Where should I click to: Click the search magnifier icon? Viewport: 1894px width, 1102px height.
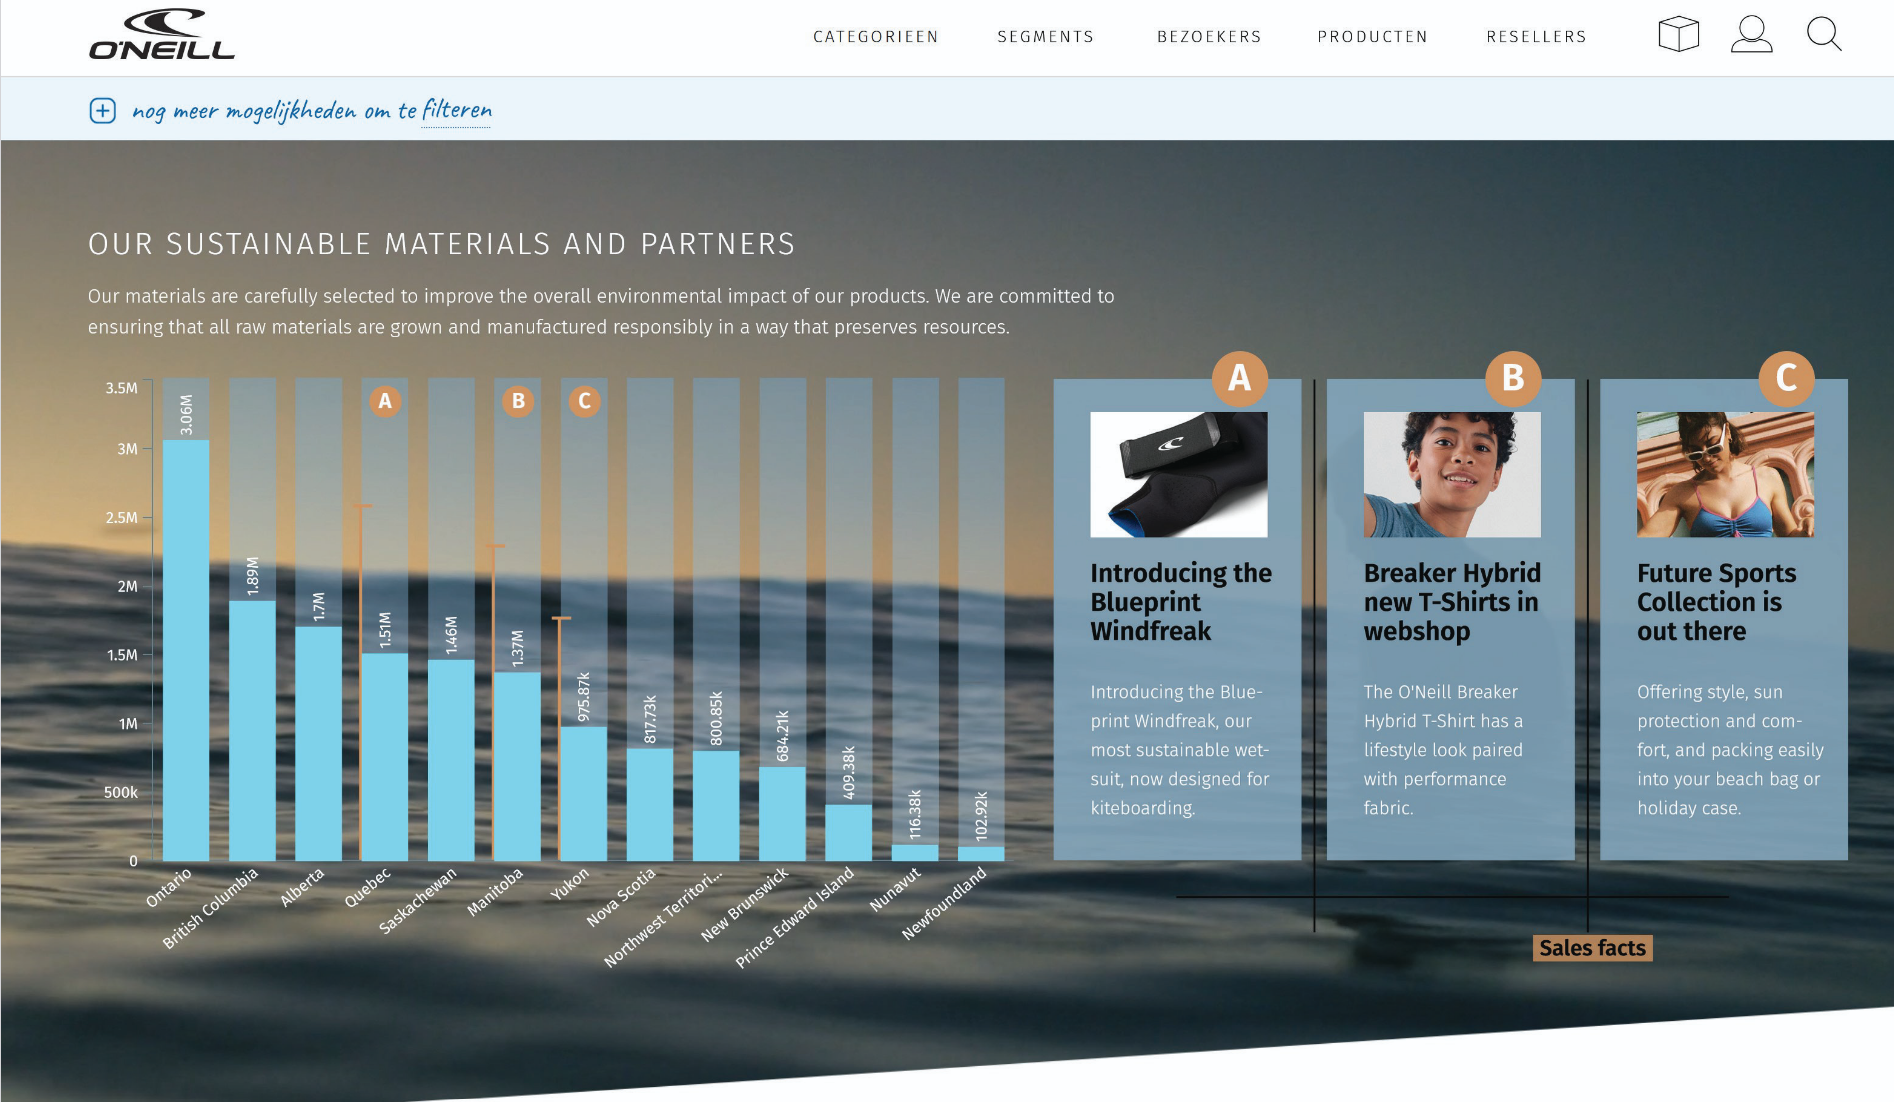[1823, 34]
